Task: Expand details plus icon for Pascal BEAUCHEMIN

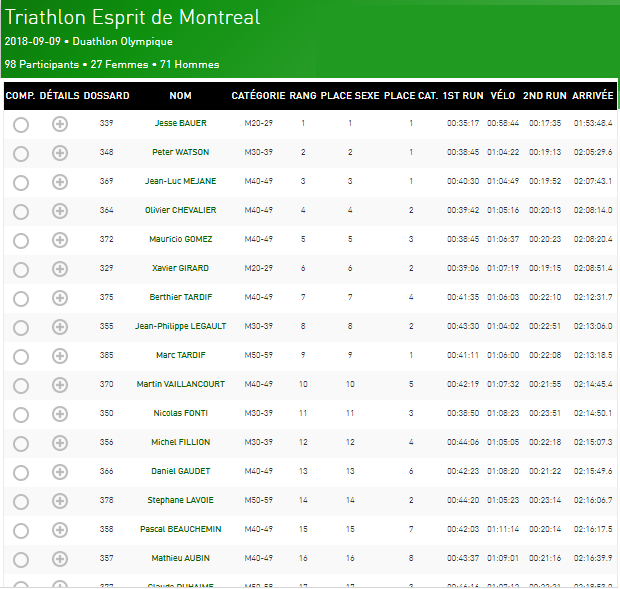Action: [60, 530]
